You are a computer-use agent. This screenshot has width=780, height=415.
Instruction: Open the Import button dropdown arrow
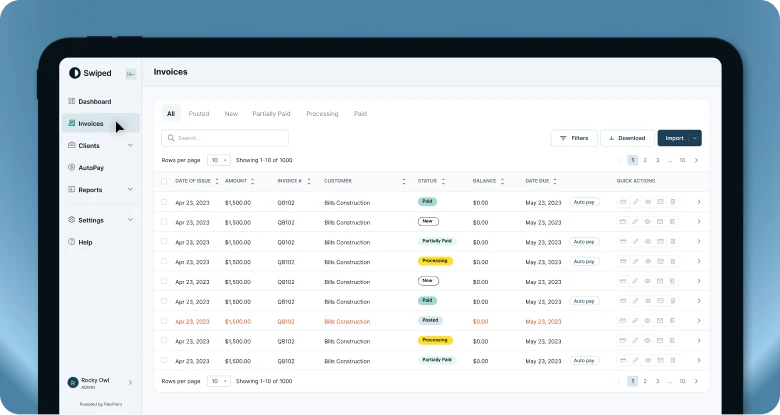point(695,138)
